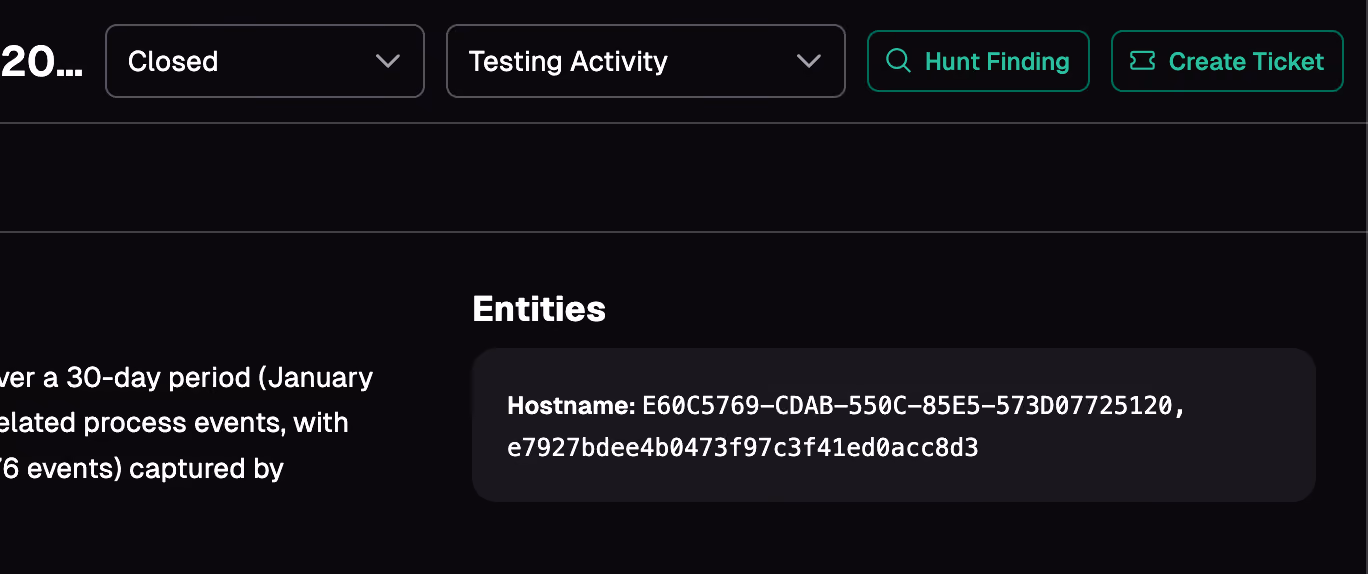The height and width of the screenshot is (574, 1368).
Task: Click the text 'elated process events, with'
Action: (x=174, y=423)
